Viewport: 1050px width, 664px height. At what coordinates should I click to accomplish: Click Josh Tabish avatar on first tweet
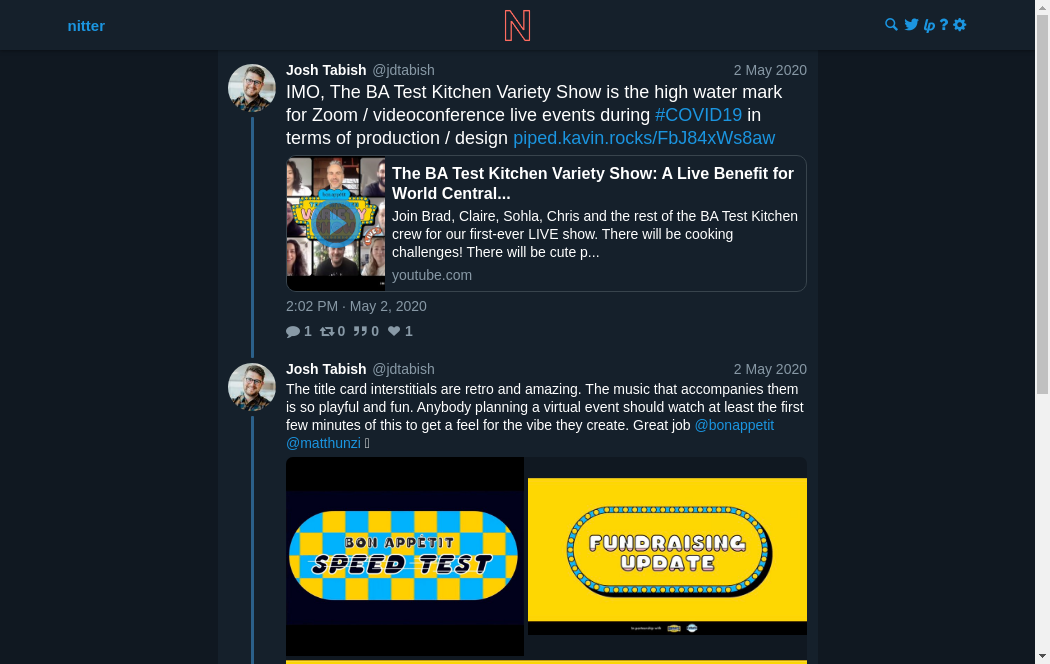point(252,88)
